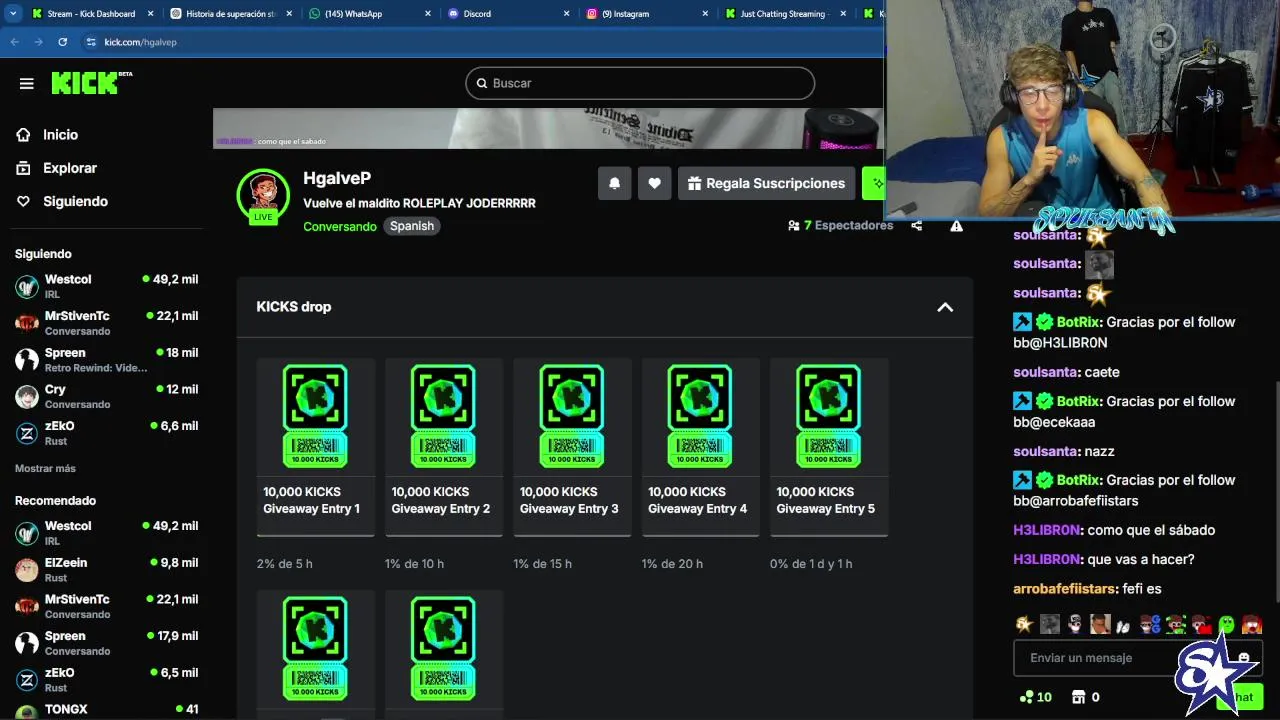Open the tab search dropdown arrow
Image resolution: width=1280 pixels, height=720 pixels.
pos(13,14)
